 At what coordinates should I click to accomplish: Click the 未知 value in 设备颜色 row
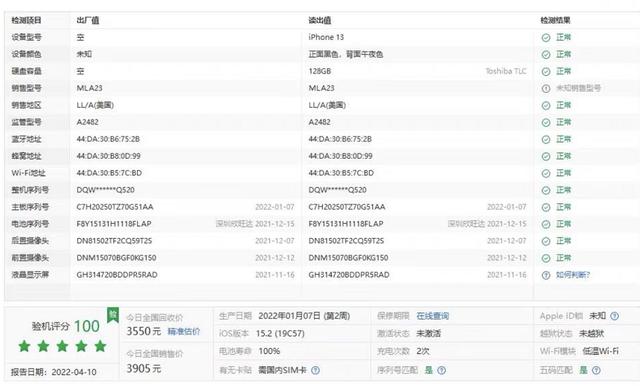click(84, 54)
